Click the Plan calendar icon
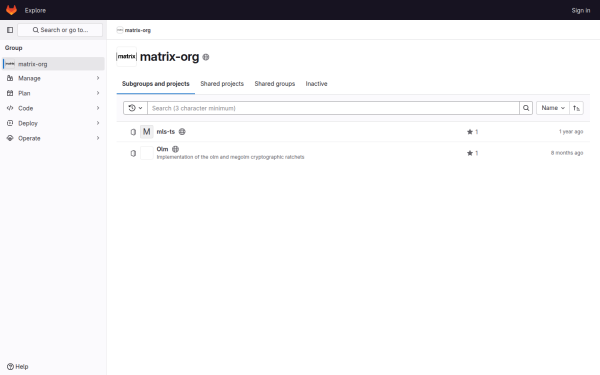The image size is (600, 375). tap(10, 93)
